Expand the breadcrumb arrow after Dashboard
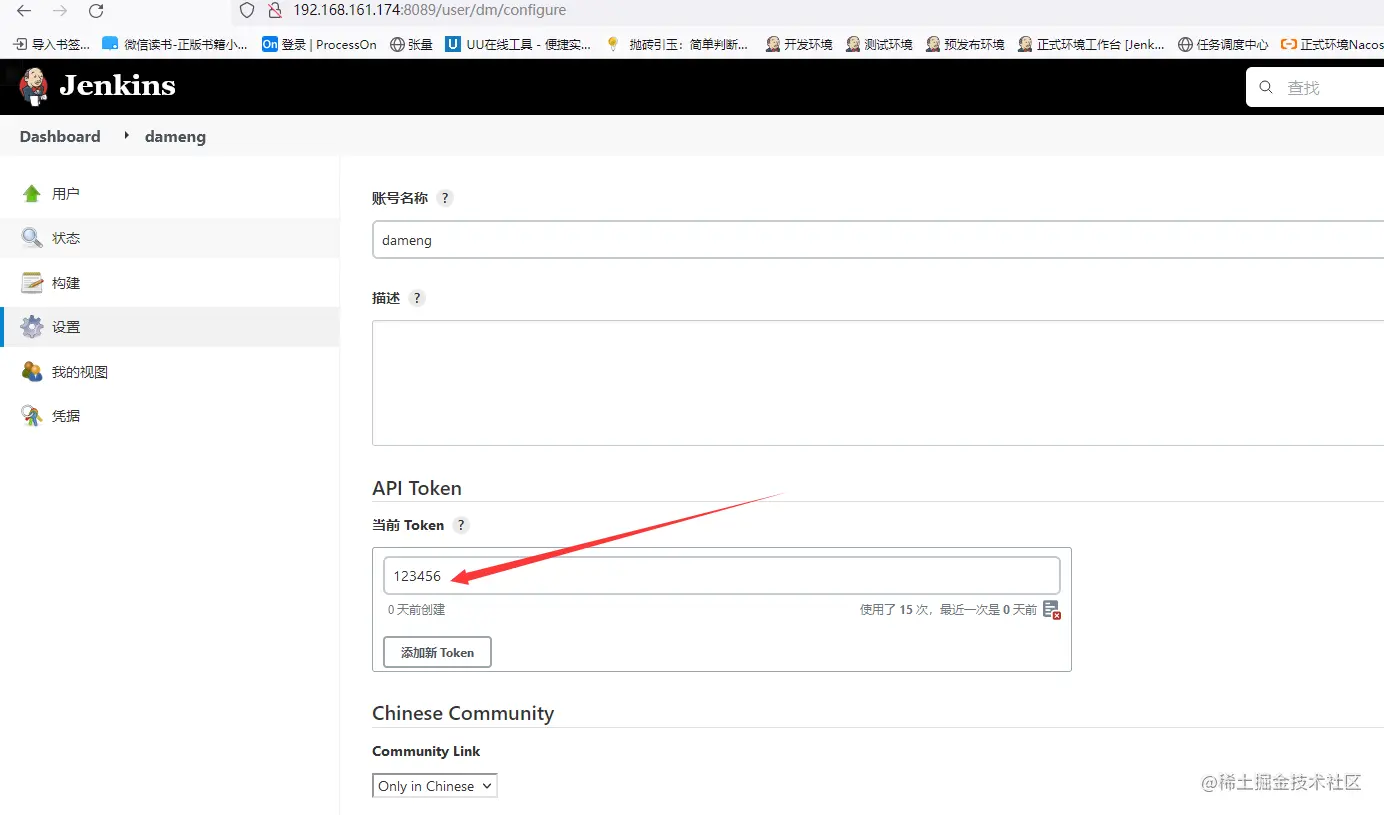Viewport: 1384px width, 815px height. [126, 135]
